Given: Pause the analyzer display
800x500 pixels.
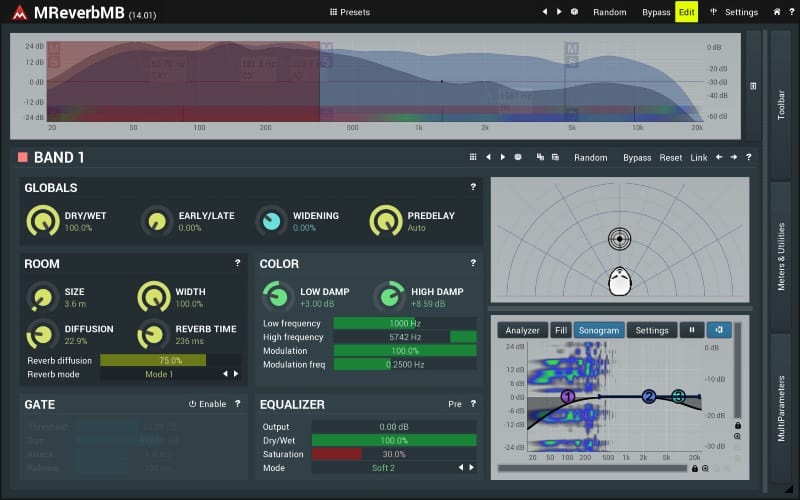Looking at the screenshot, I should click(x=692, y=330).
